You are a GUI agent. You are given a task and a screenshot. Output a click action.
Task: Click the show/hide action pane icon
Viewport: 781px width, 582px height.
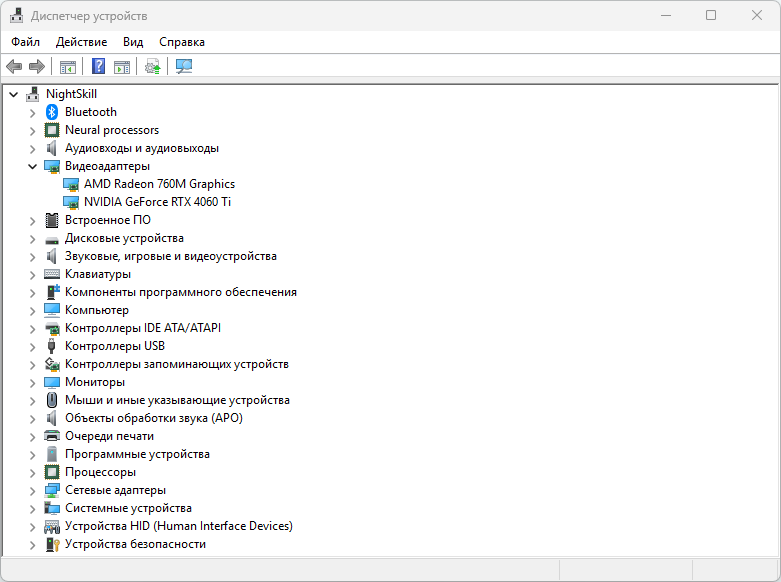122,67
